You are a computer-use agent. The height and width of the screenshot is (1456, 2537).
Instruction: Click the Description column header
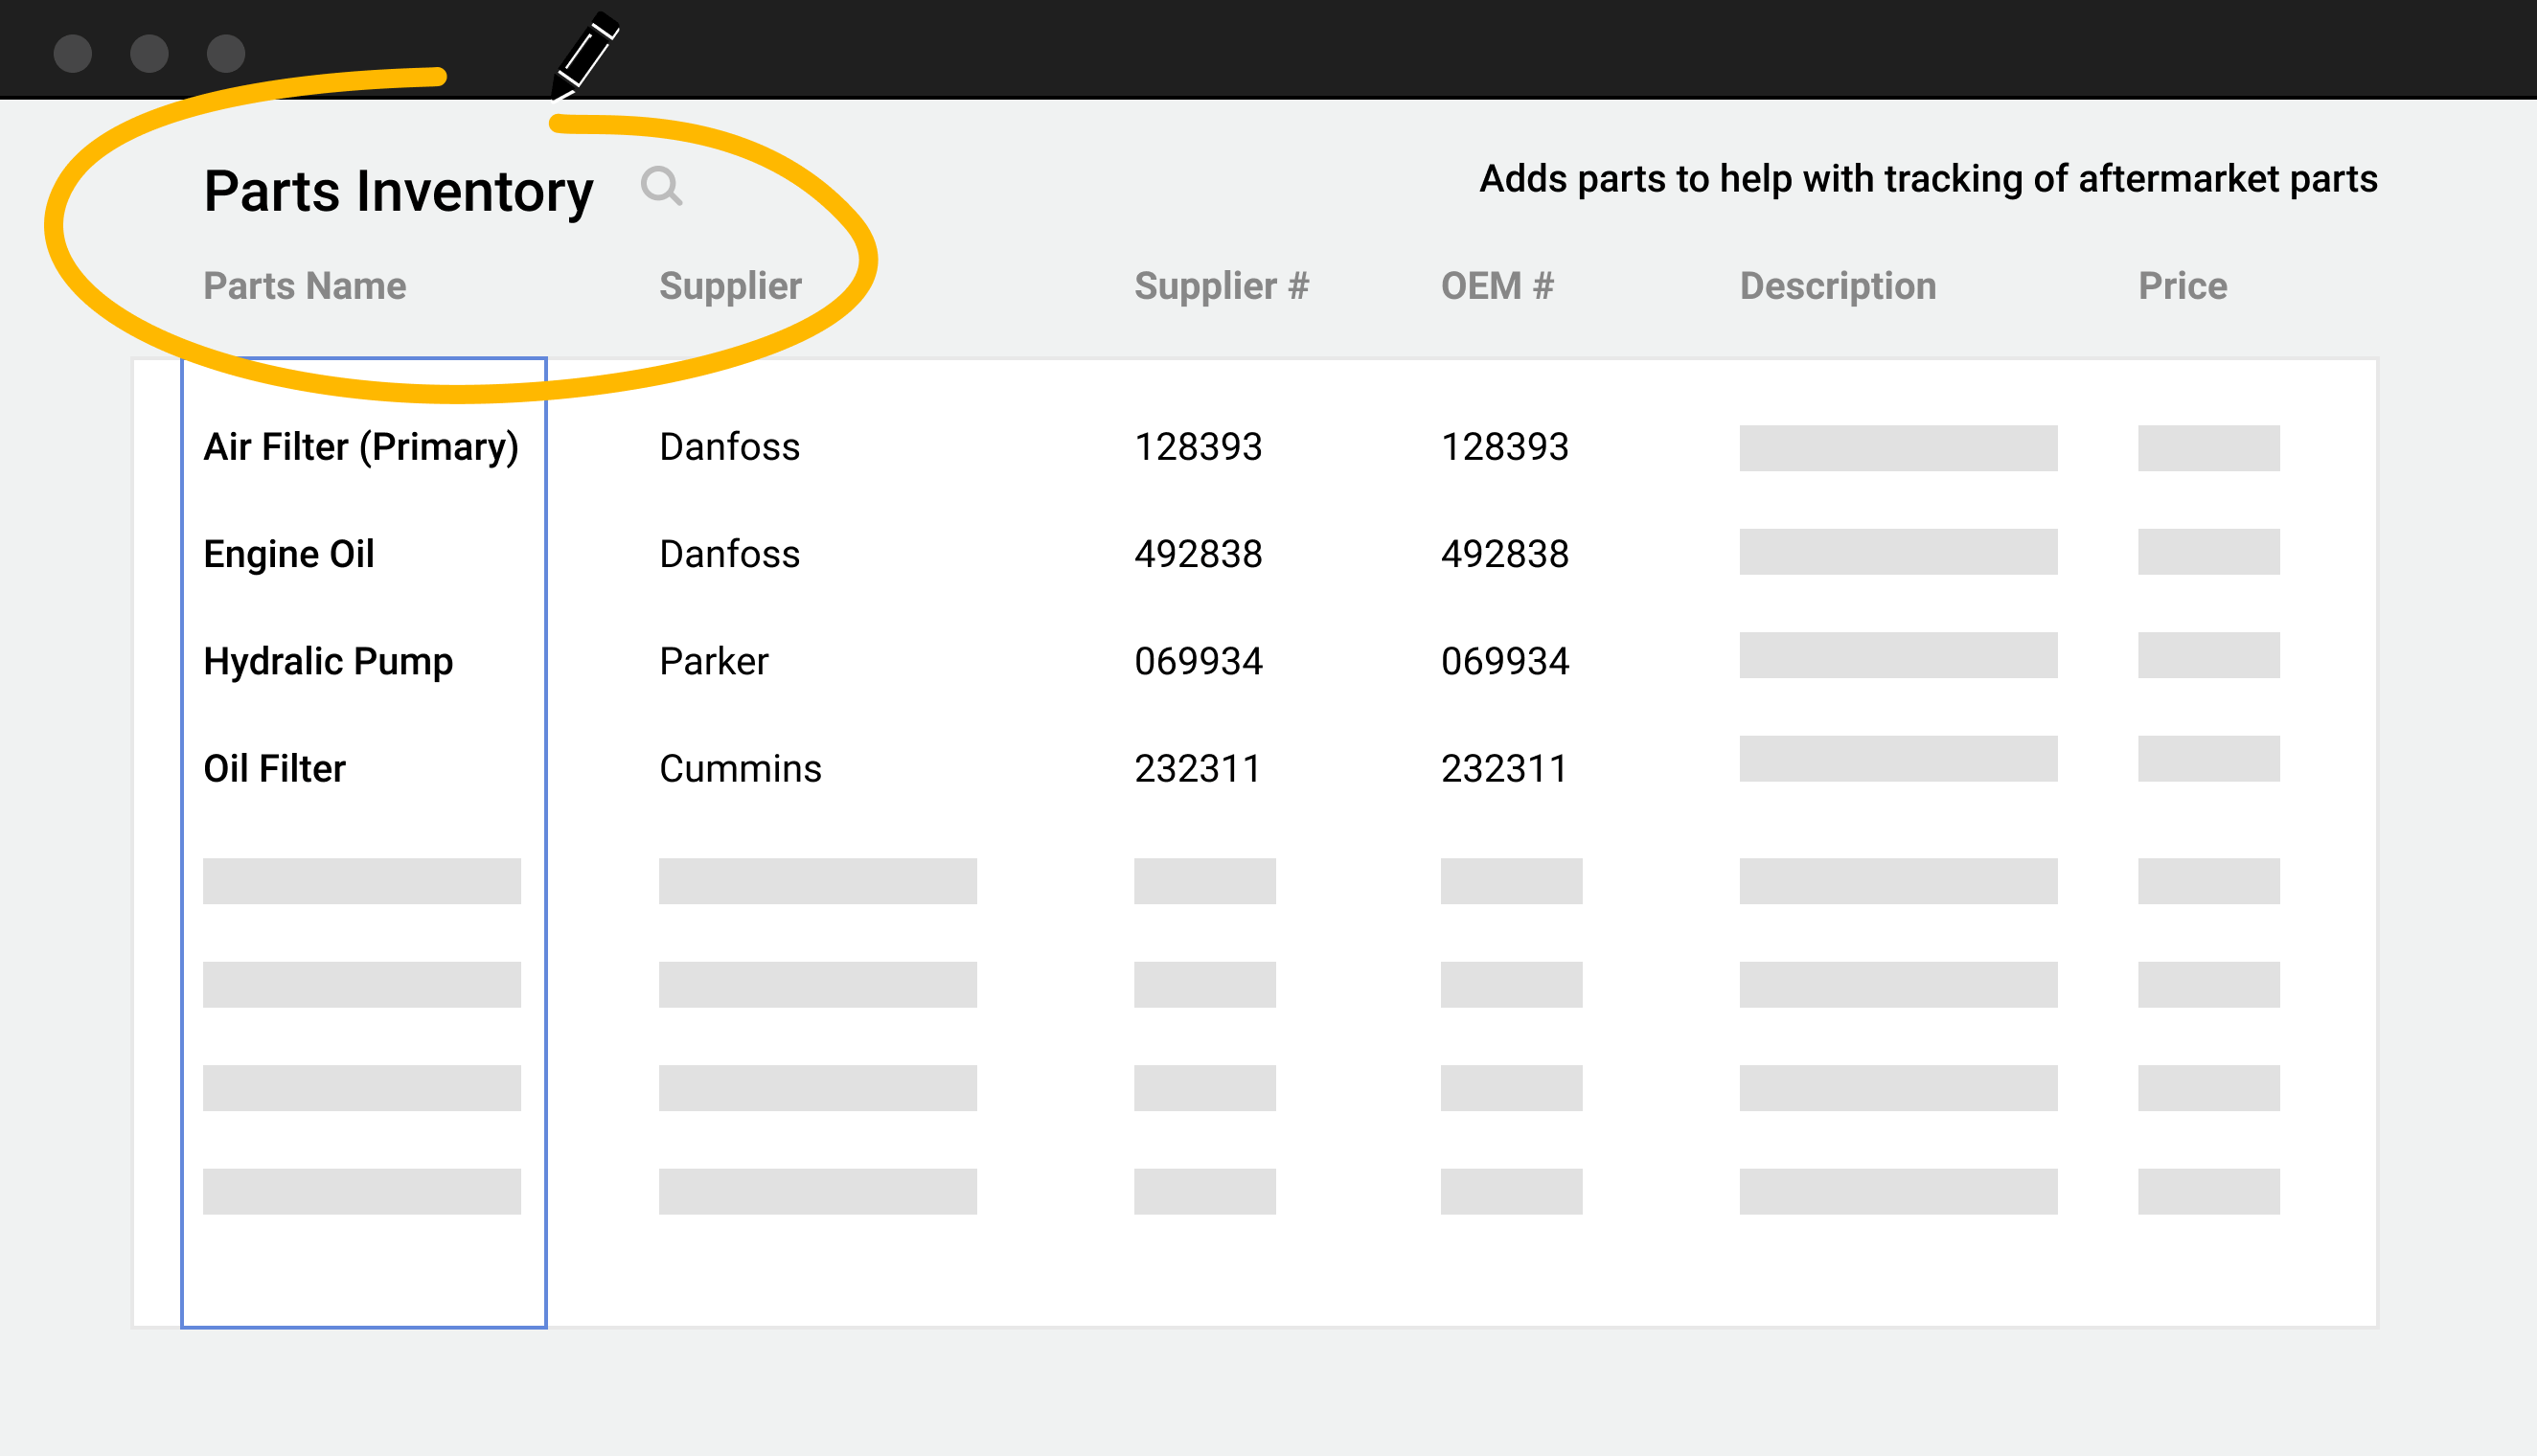coord(1838,286)
